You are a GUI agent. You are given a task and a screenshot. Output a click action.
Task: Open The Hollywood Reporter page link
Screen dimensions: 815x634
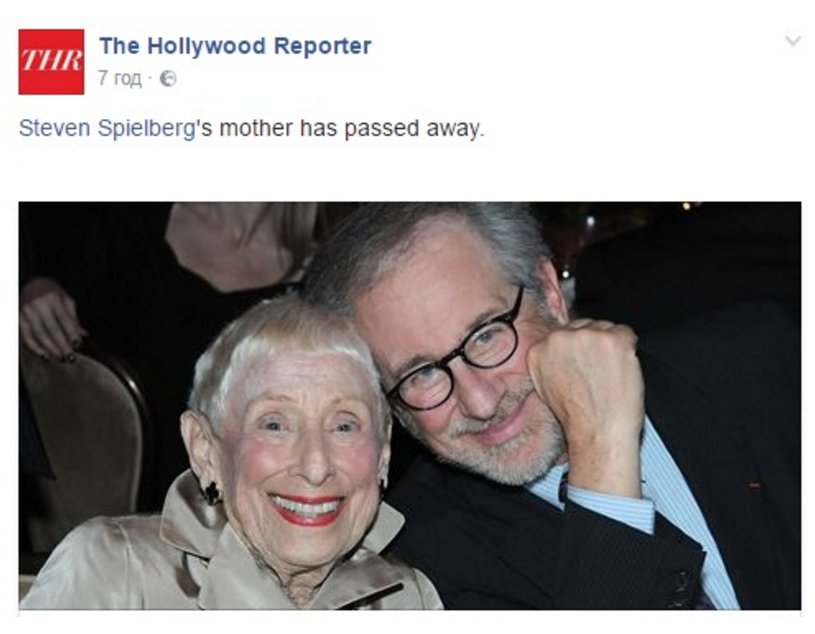(x=235, y=46)
